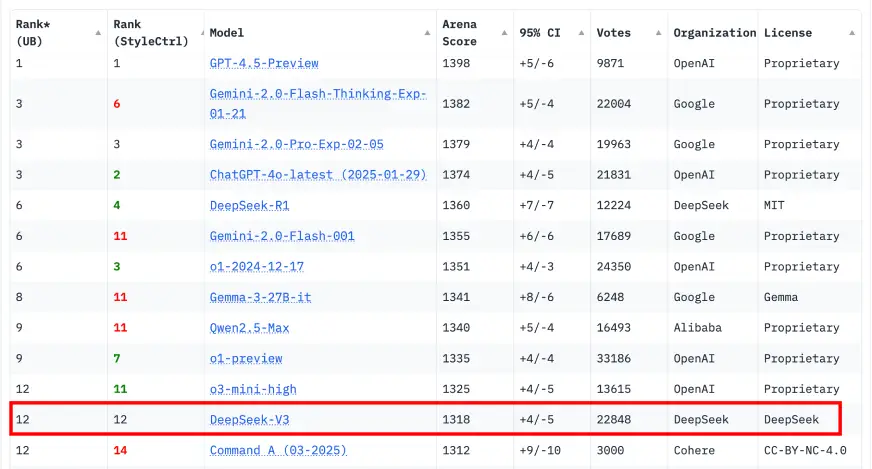Screen dimensions: 872x469
Task: Select the 1382 arena score cell
Action: point(456,103)
